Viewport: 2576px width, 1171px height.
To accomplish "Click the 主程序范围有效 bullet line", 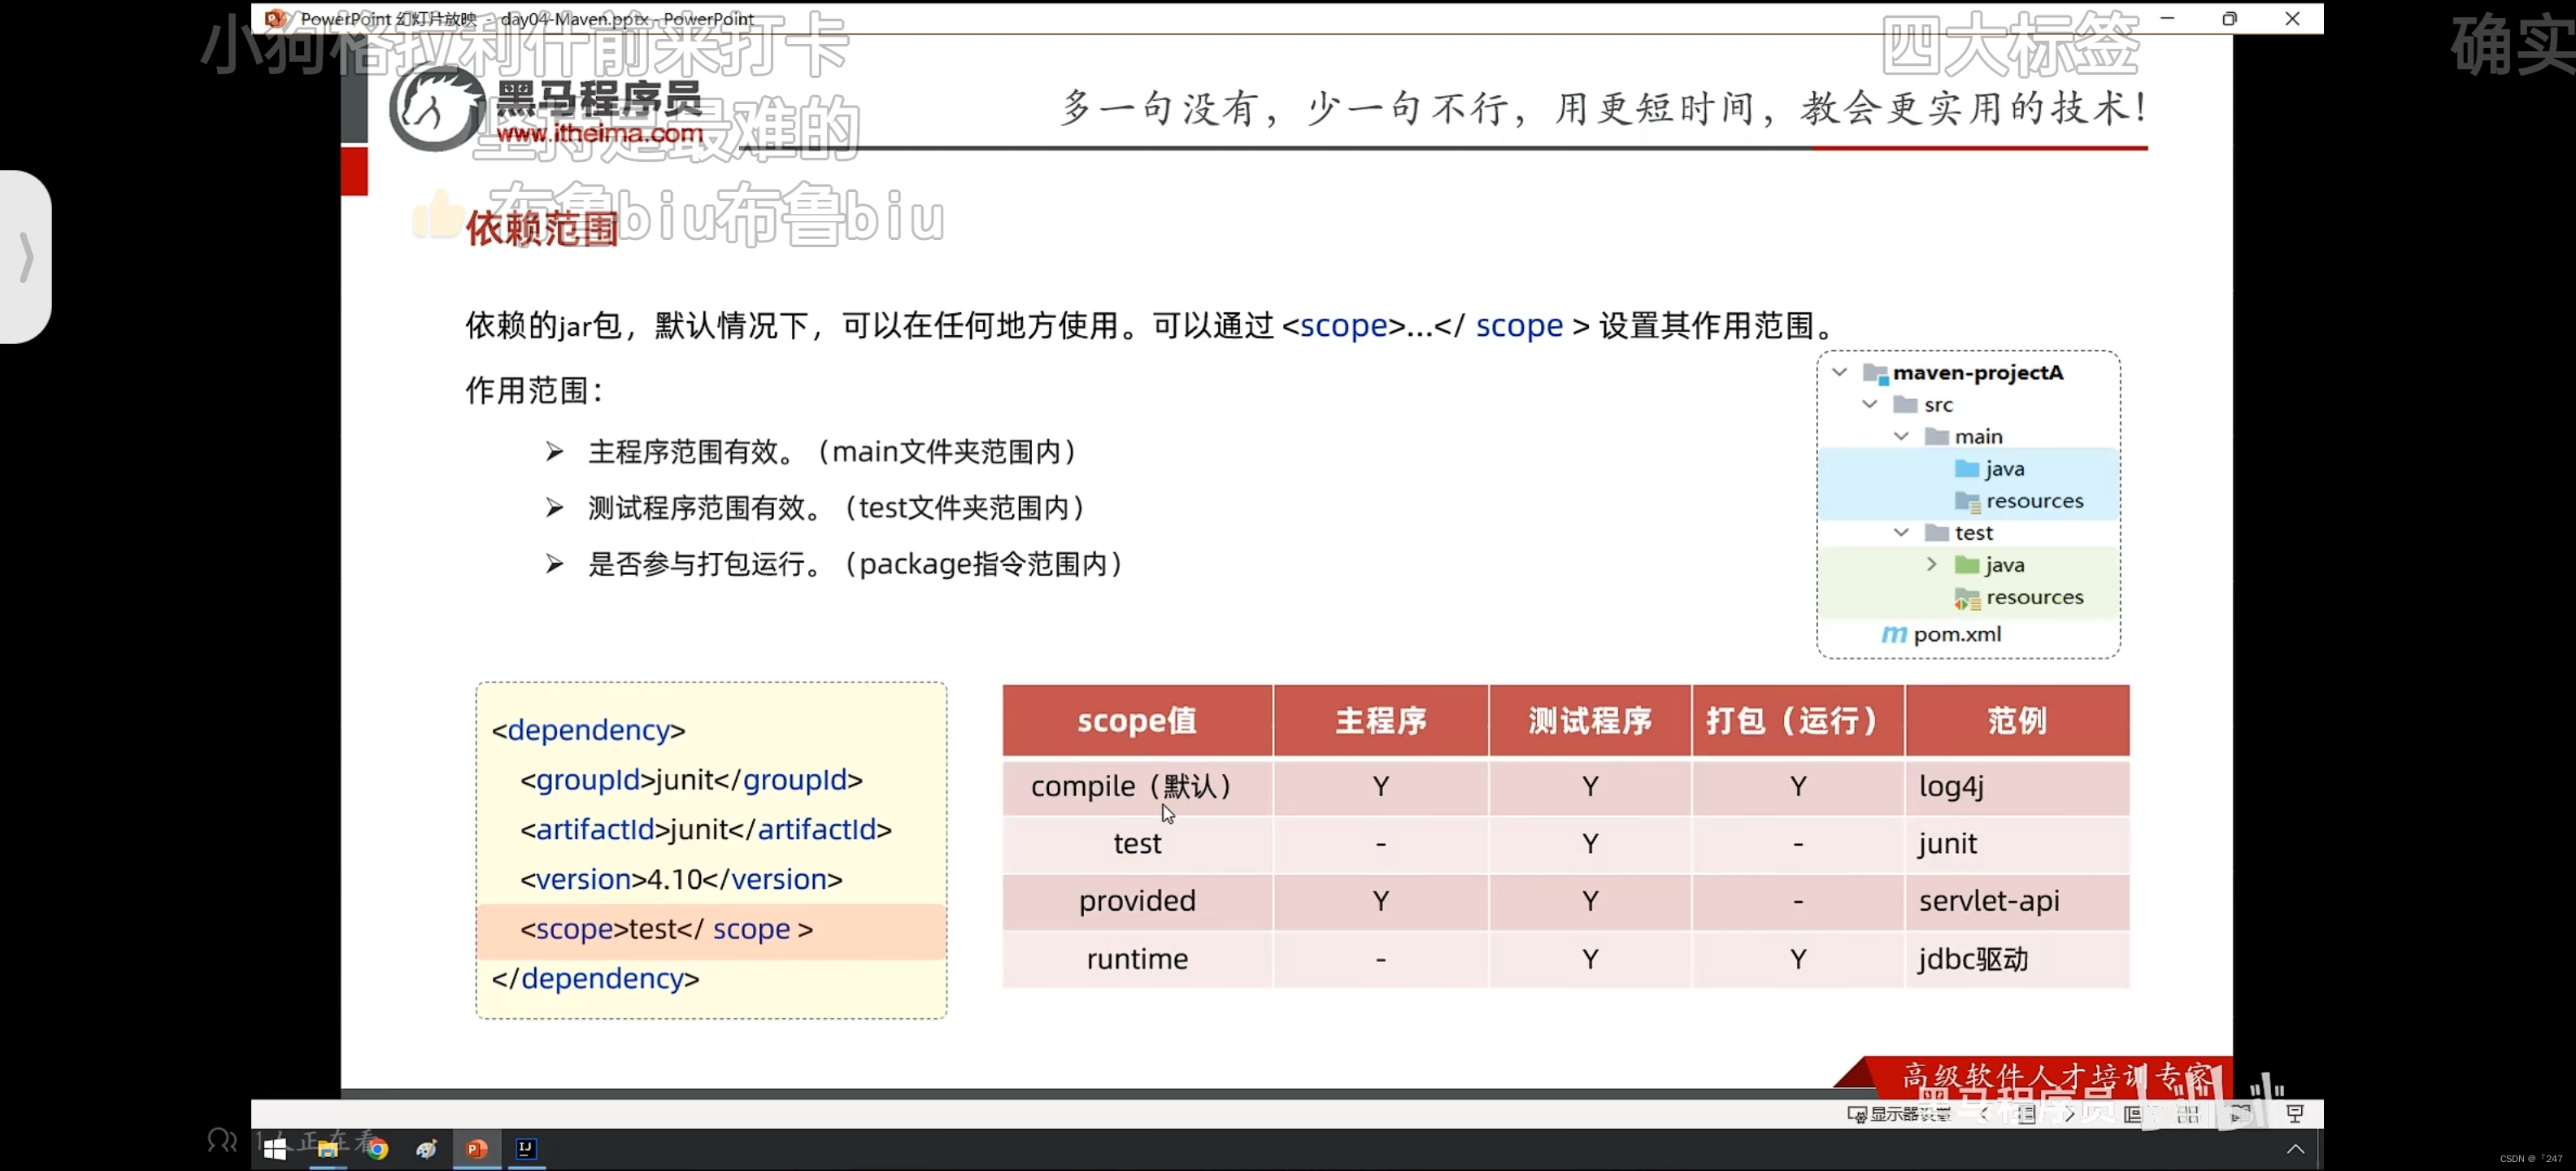I will pyautogui.click(x=832, y=452).
